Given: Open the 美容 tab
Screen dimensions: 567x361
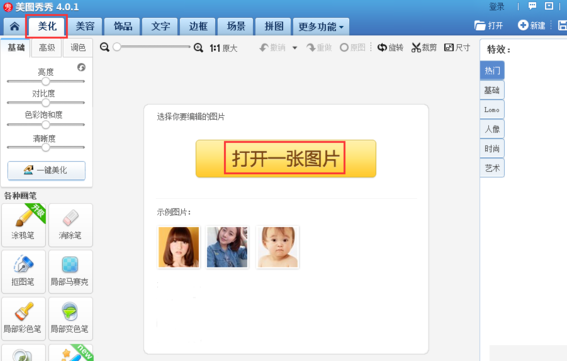Looking at the screenshot, I should point(85,26).
